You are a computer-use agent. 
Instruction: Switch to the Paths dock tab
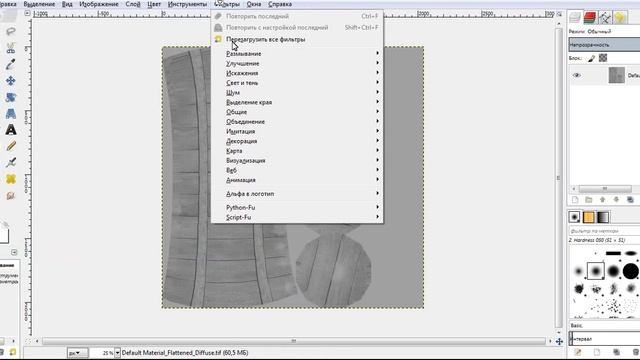pos(605,18)
